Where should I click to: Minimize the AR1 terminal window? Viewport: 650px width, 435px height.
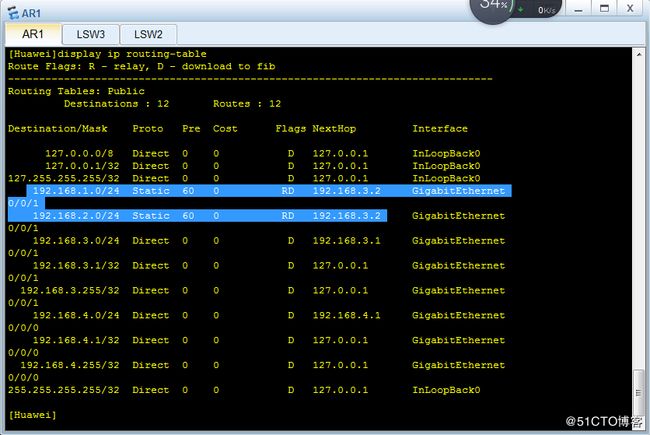coord(579,9)
